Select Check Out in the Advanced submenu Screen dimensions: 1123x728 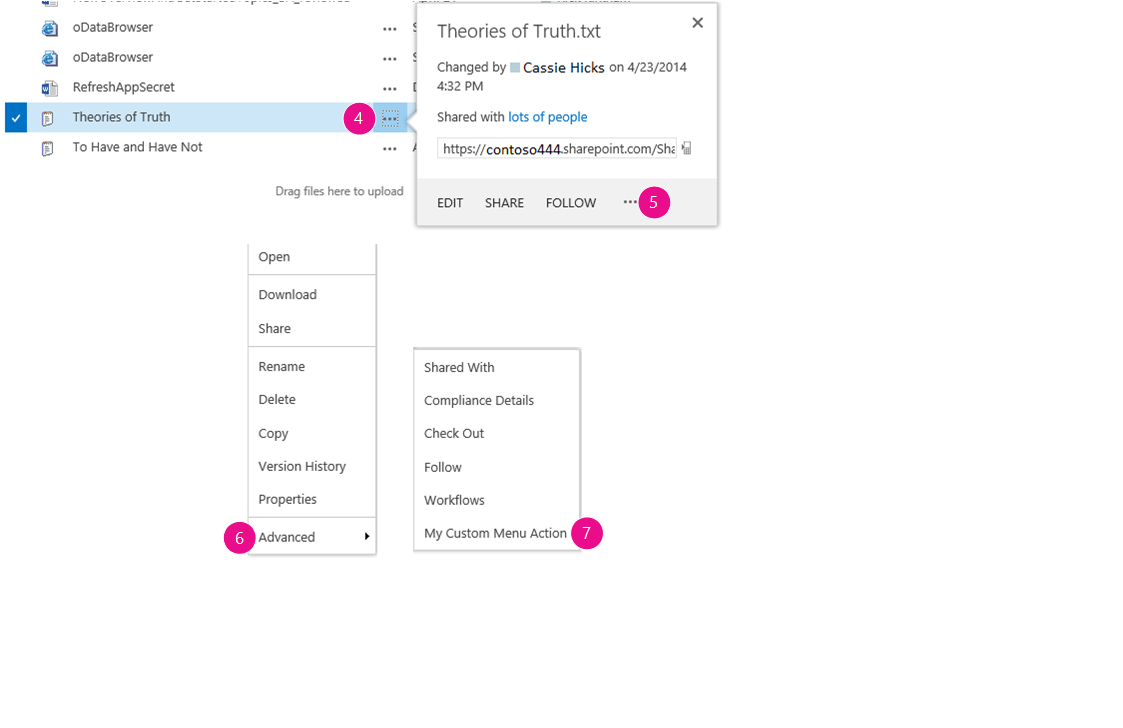coord(454,433)
